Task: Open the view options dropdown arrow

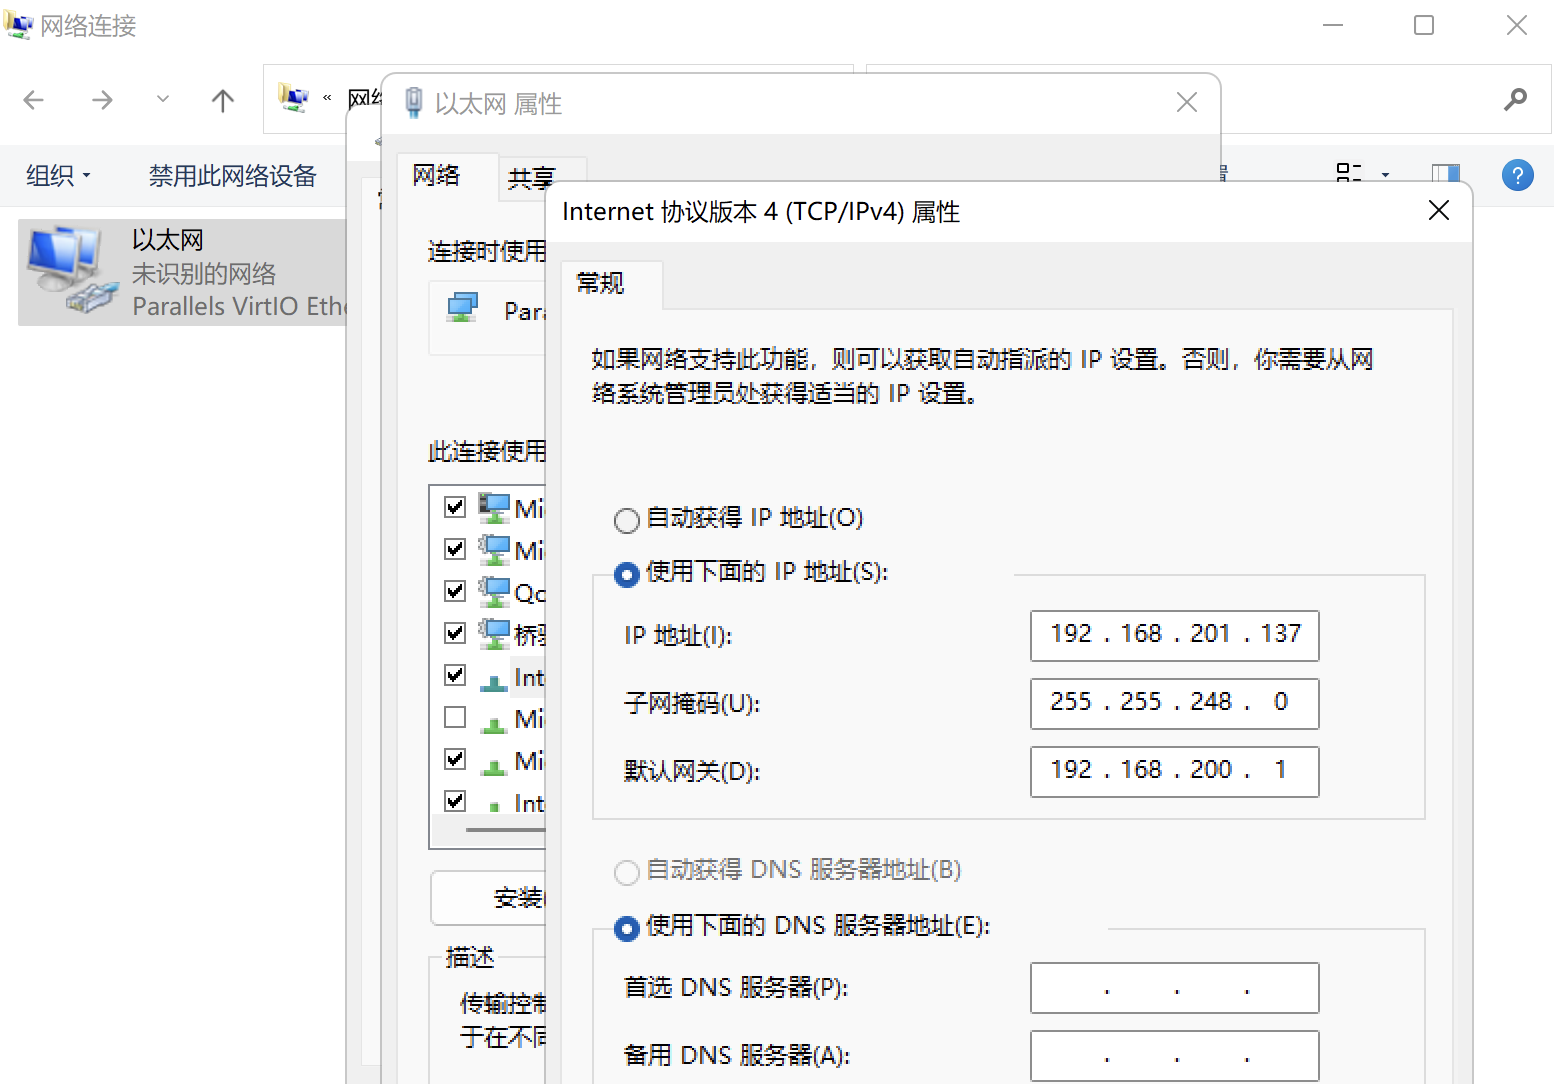Action: pyautogui.click(x=1385, y=173)
